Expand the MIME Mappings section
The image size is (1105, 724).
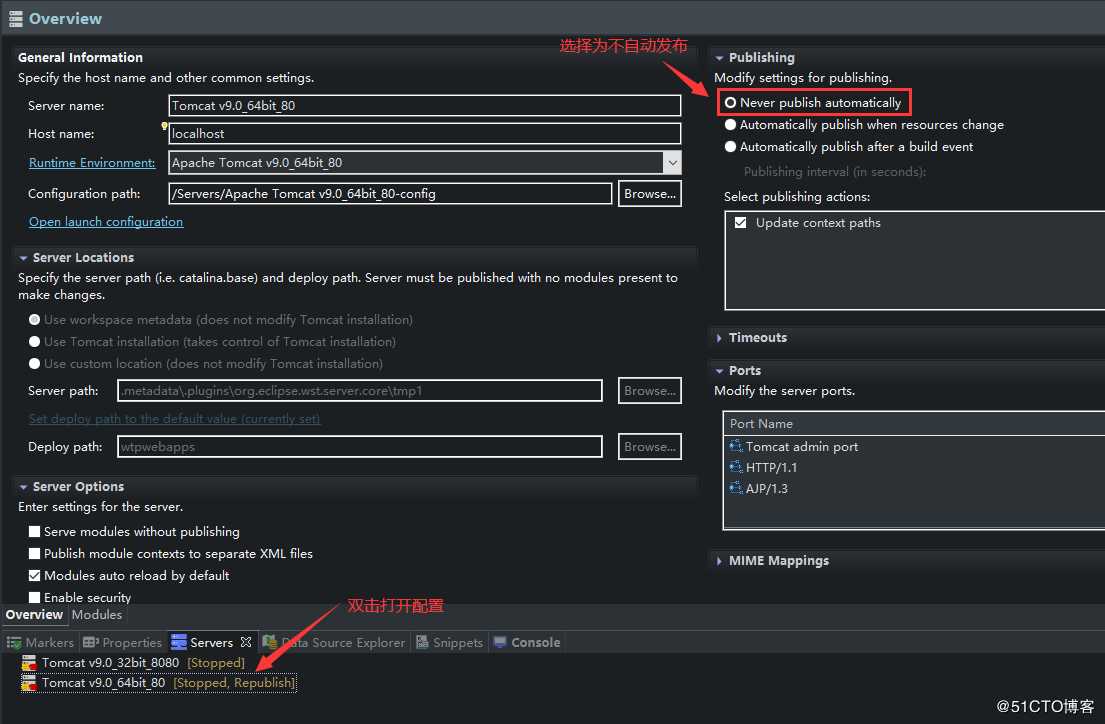click(719, 561)
